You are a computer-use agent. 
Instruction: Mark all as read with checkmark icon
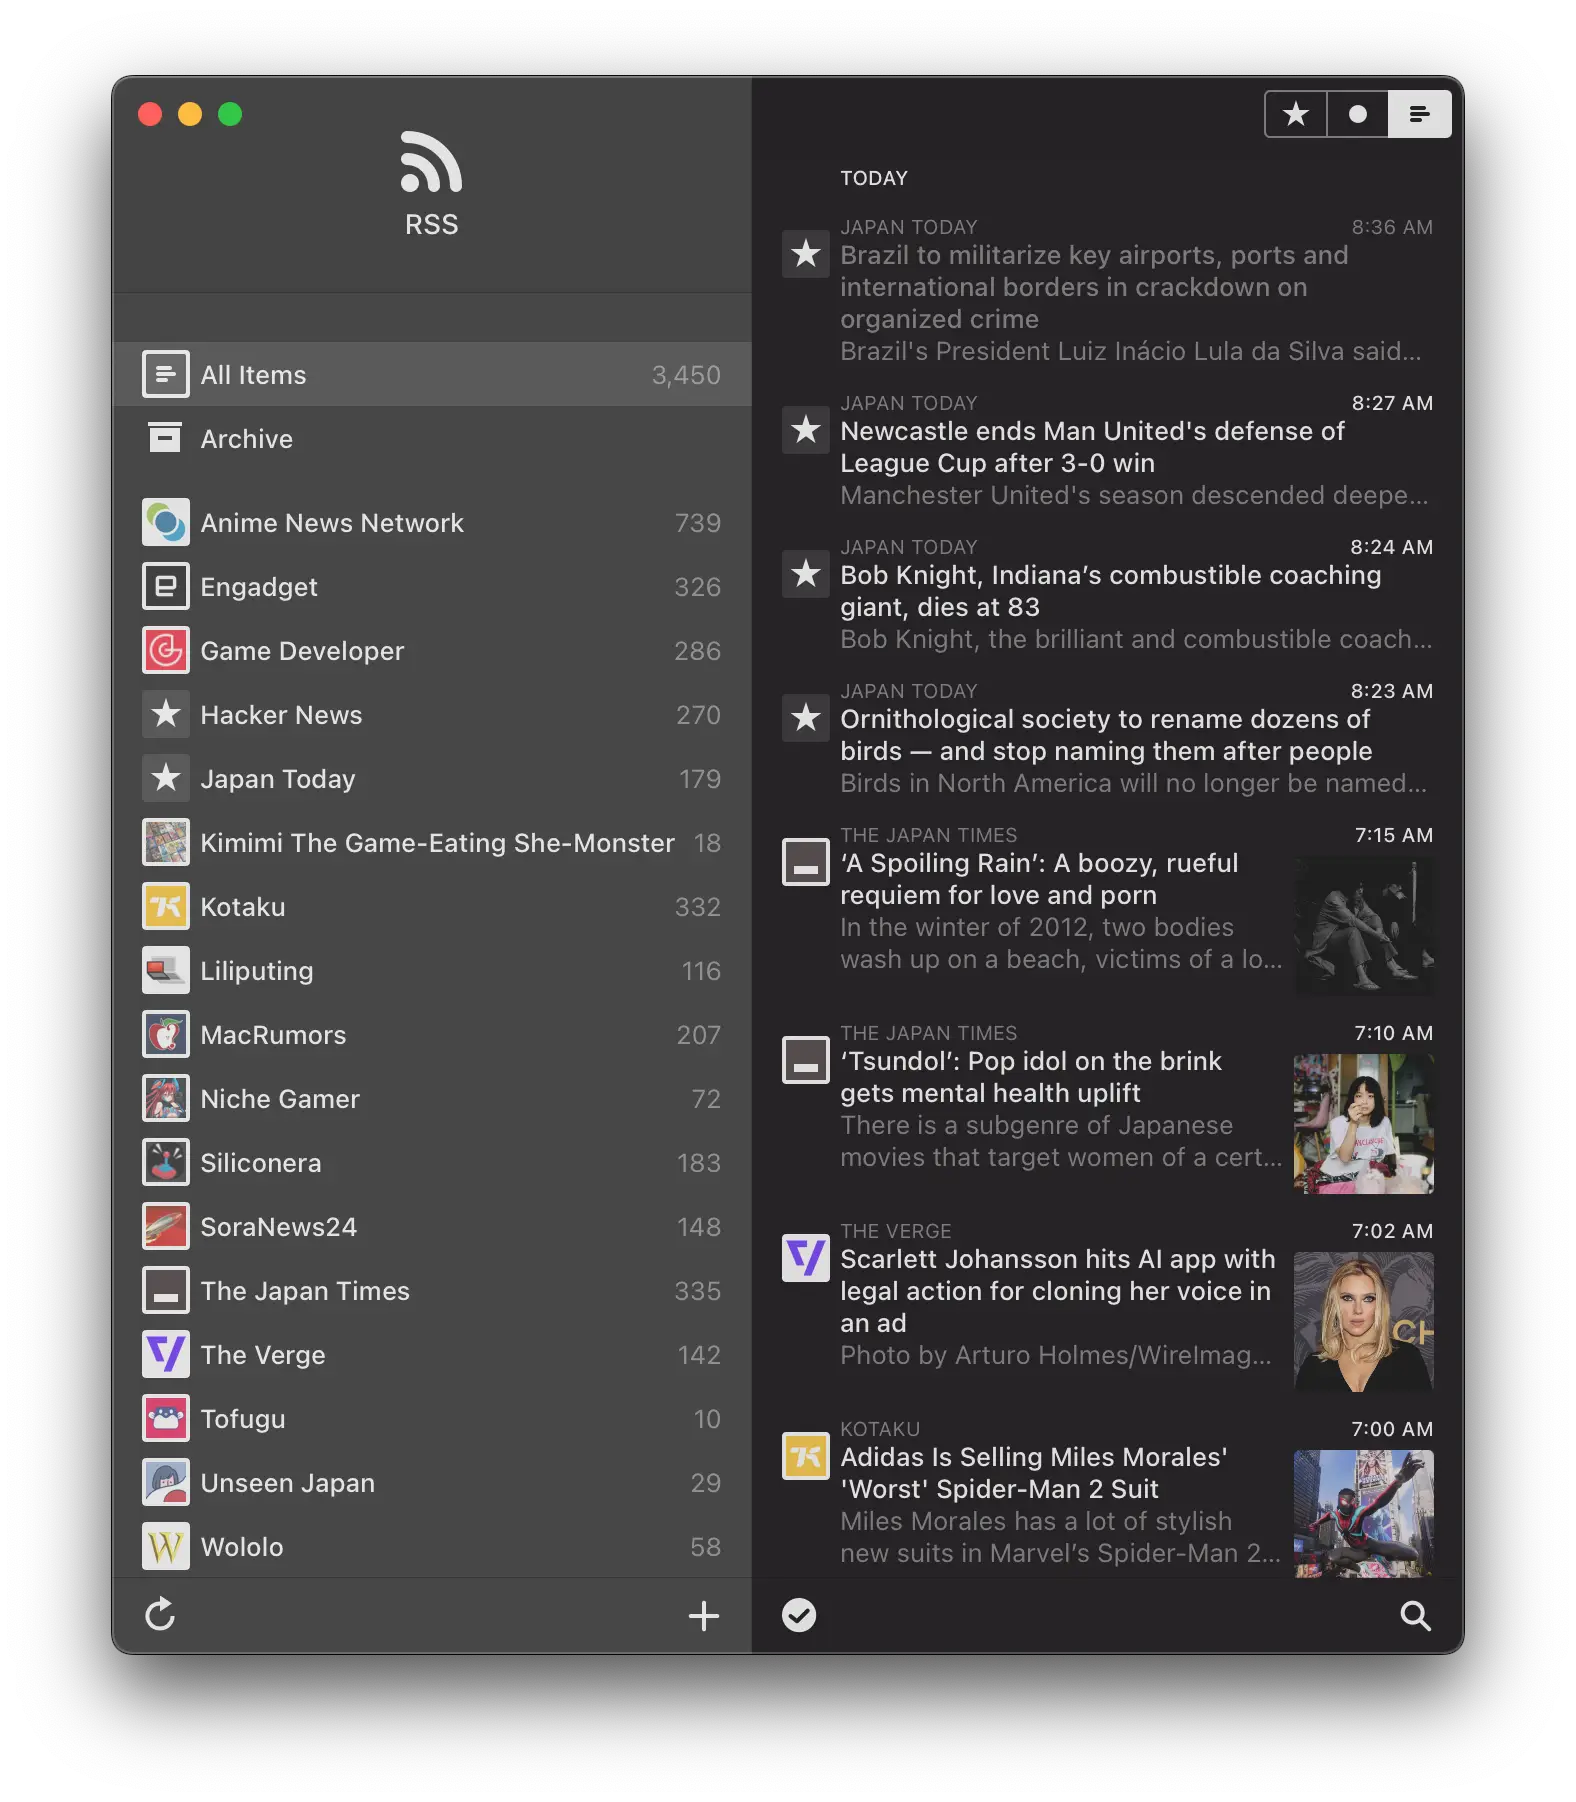[x=799, y=1615]
